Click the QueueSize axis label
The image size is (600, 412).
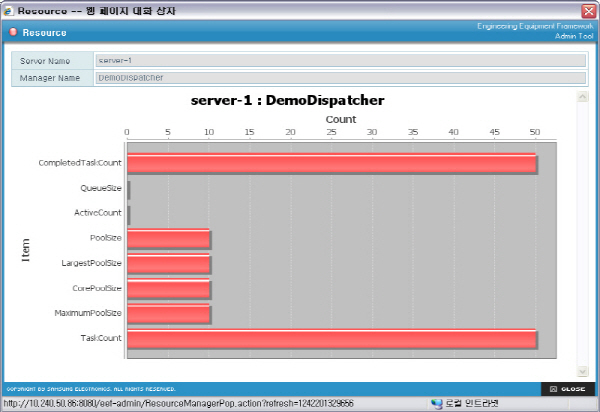pos(100,188)
